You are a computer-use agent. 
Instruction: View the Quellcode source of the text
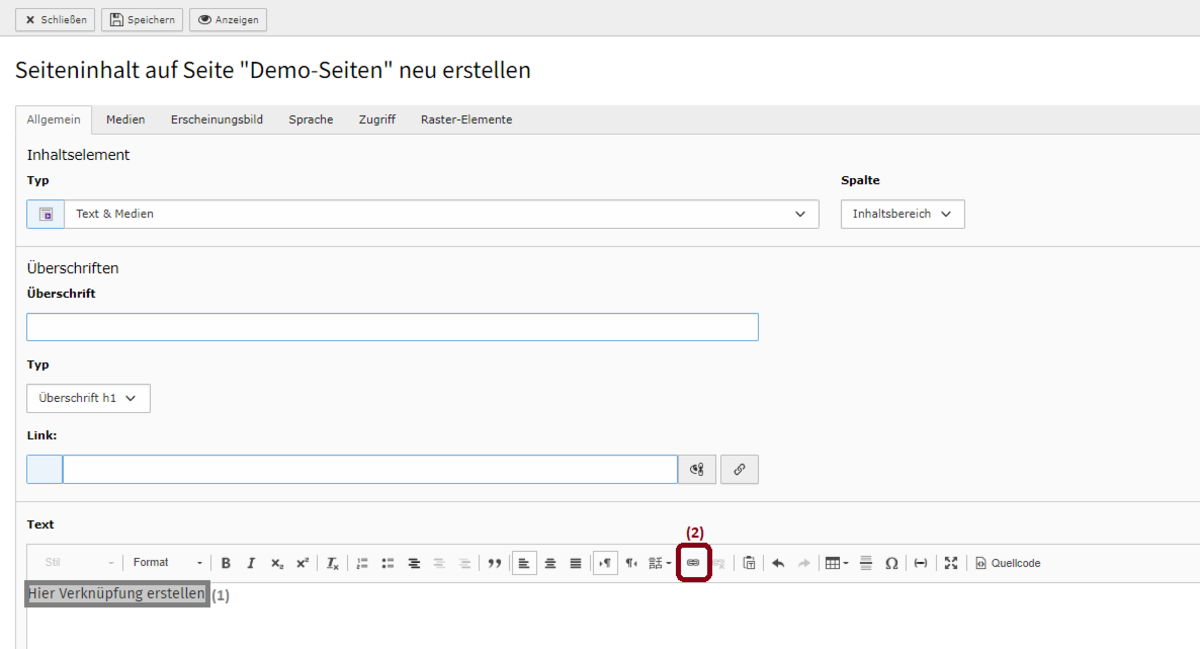coord(1008,563)
